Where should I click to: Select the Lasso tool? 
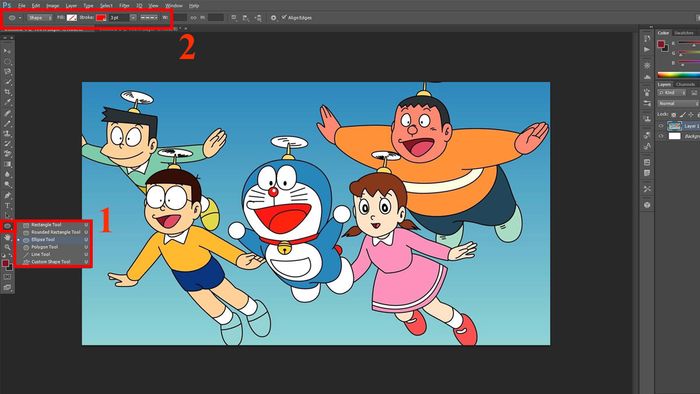[x=7, y=71]
